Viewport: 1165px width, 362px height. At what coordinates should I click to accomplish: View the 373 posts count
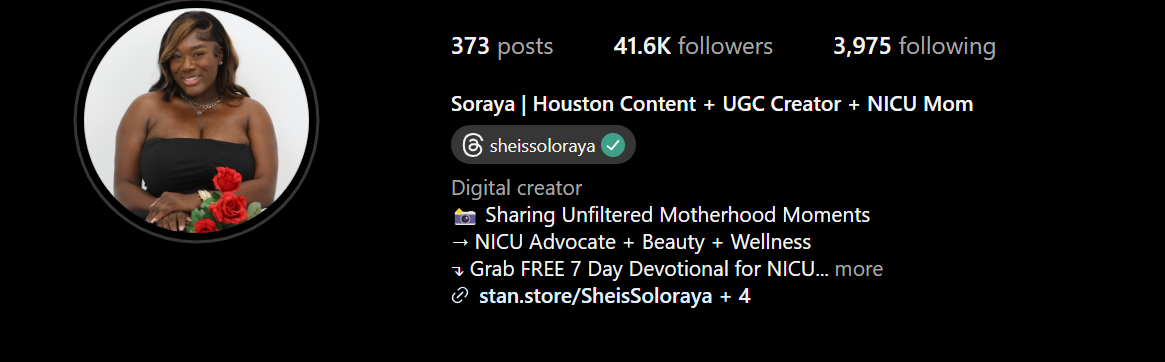click(502, 46)
